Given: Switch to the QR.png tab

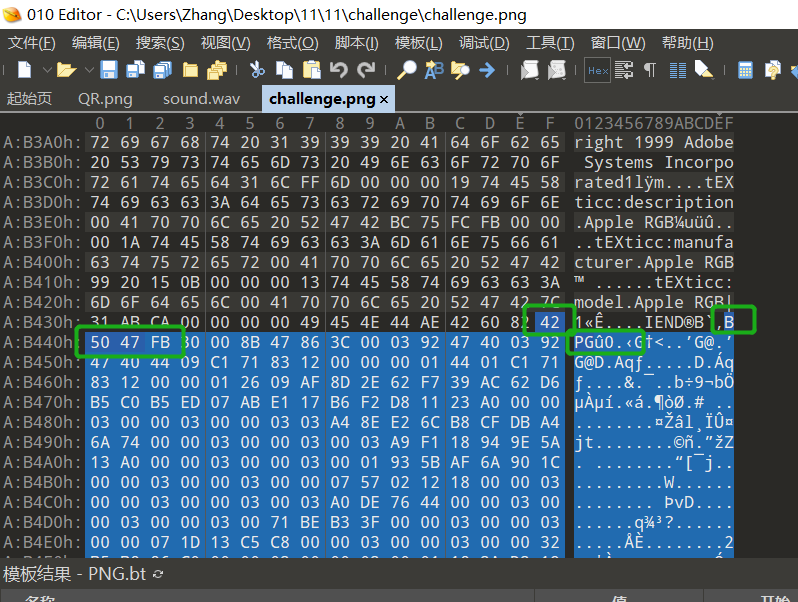Looking at the screenshot, I should point(105,98).
